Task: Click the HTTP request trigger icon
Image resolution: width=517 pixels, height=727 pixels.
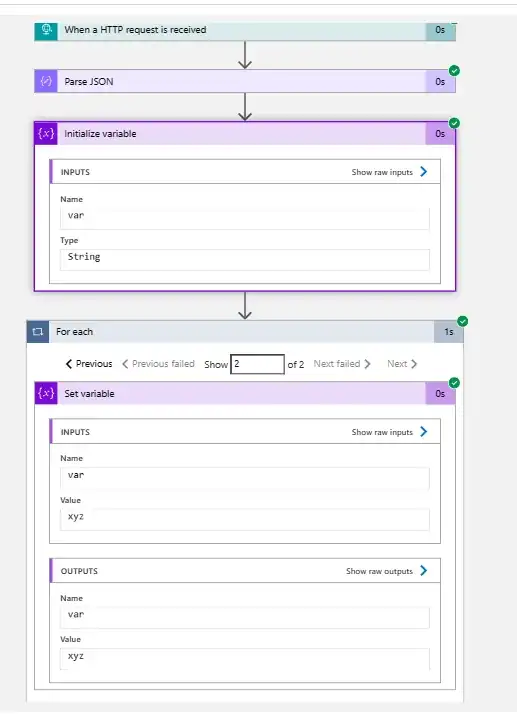Action: coord(46,30)
